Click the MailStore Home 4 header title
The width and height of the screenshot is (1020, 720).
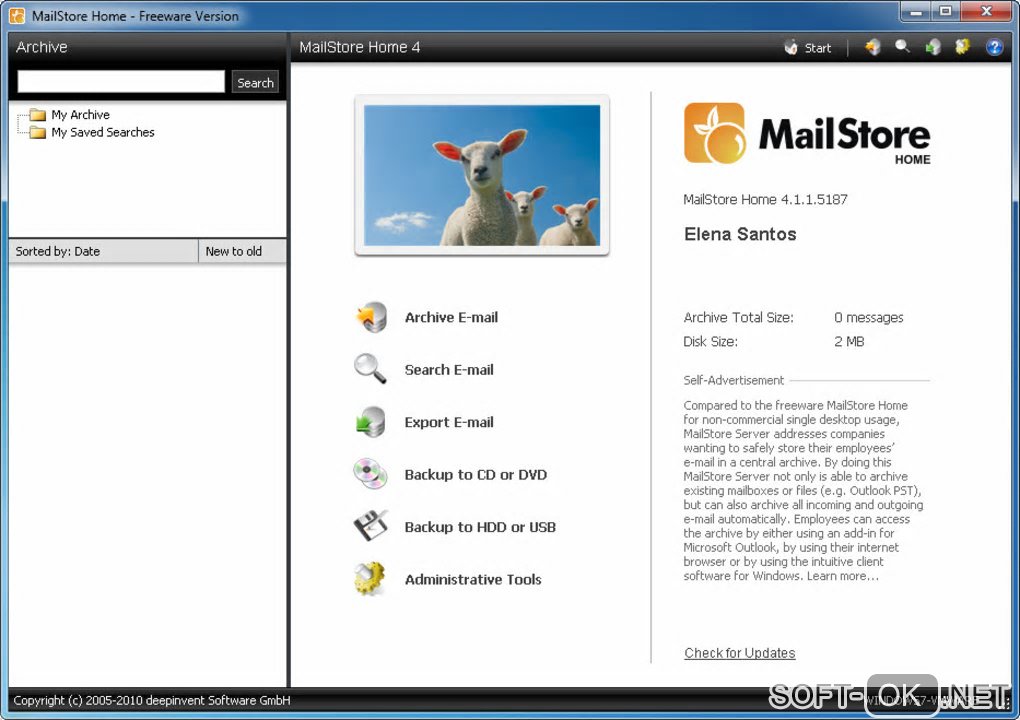click(x=360, y=47)
